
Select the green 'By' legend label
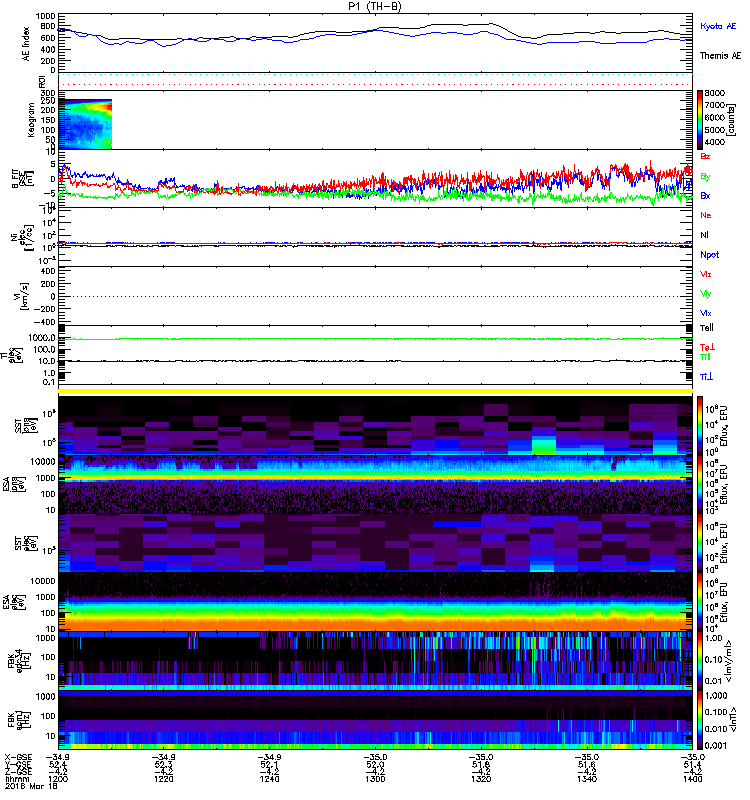pos(705,176)
